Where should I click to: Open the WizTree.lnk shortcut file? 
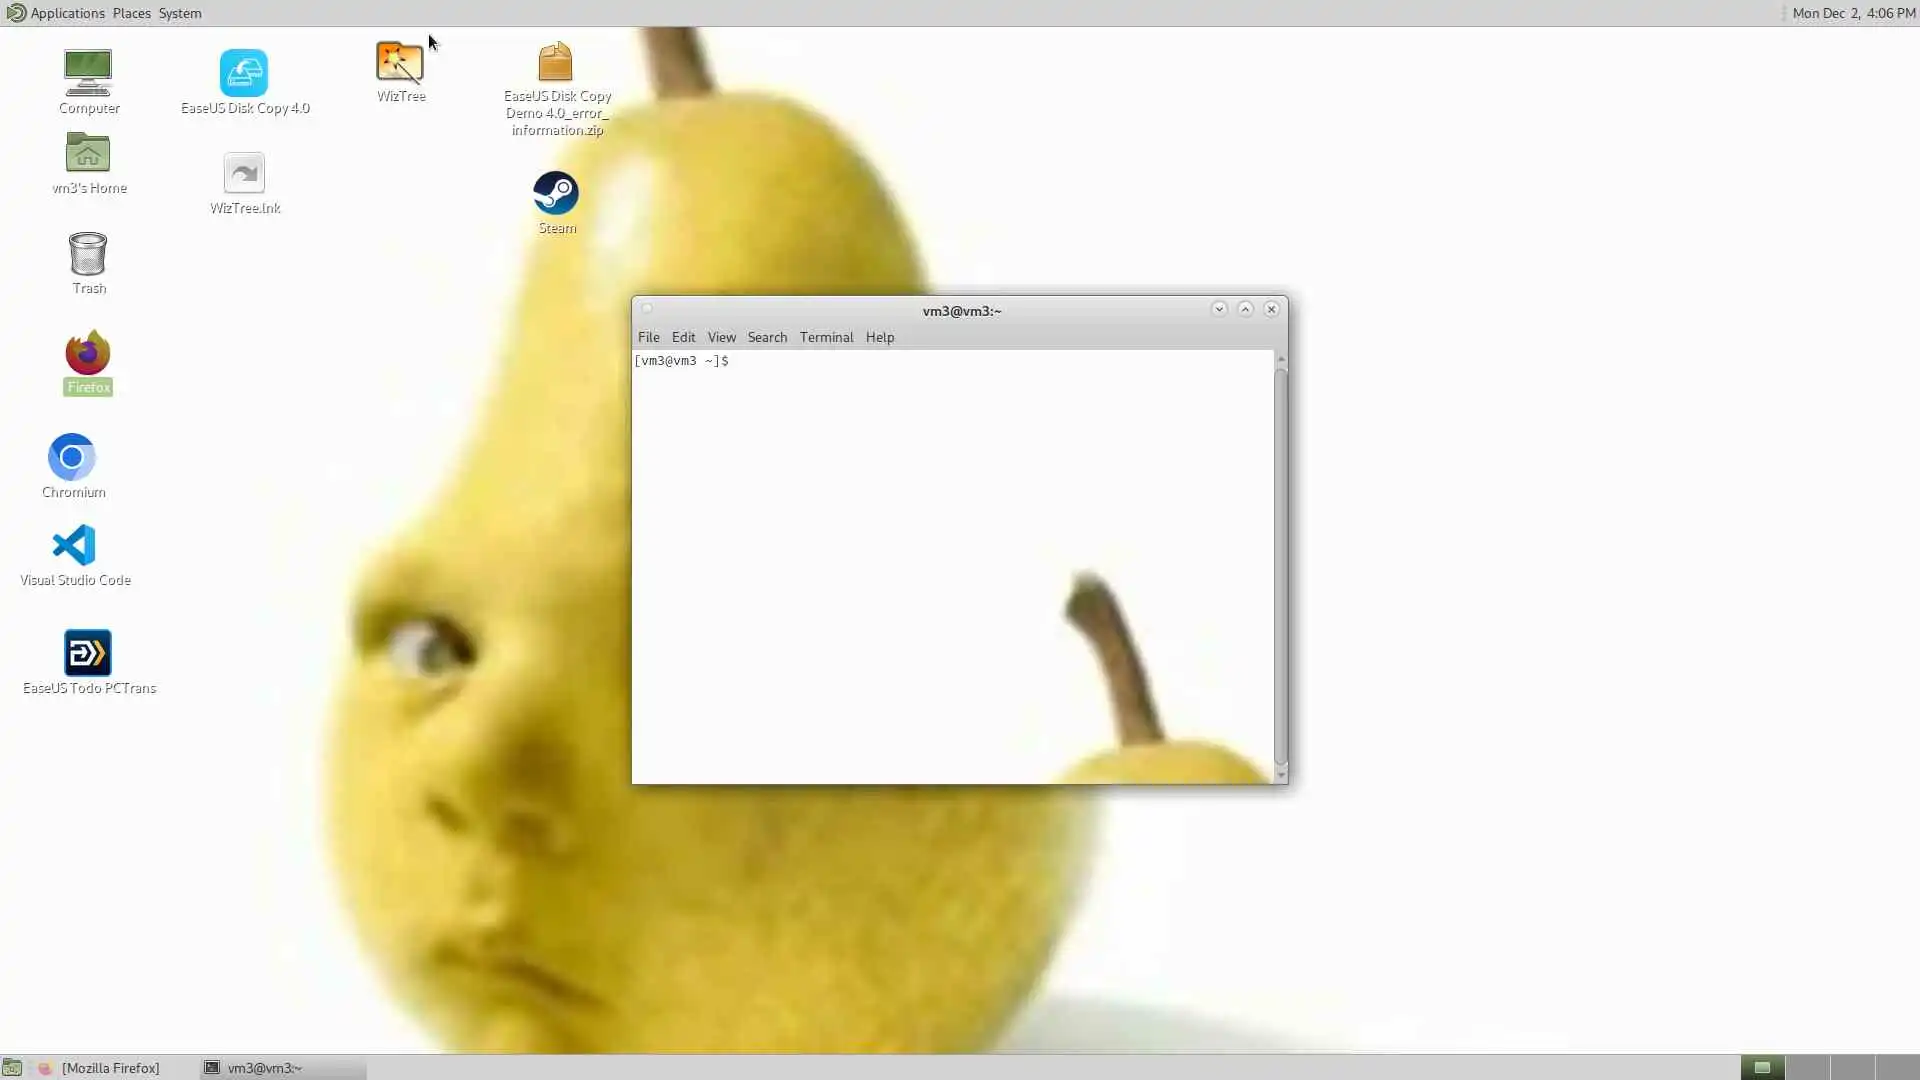pyautogui.click(x=244, y=174)
